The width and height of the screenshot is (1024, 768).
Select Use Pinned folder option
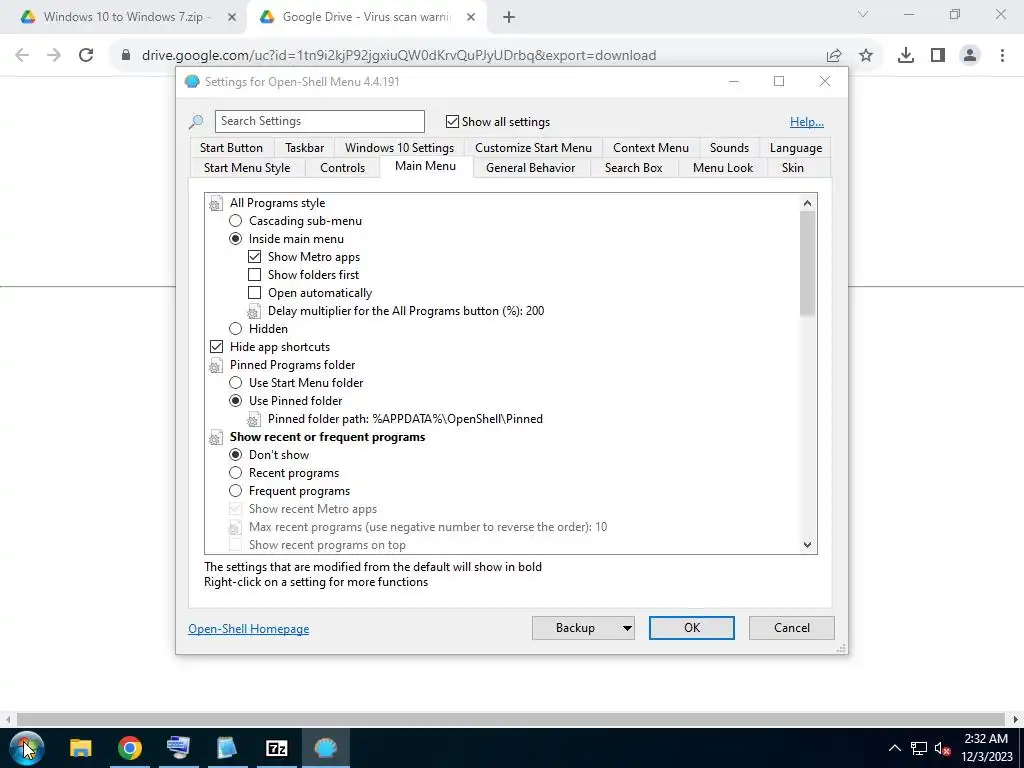(x=236, y=401)
